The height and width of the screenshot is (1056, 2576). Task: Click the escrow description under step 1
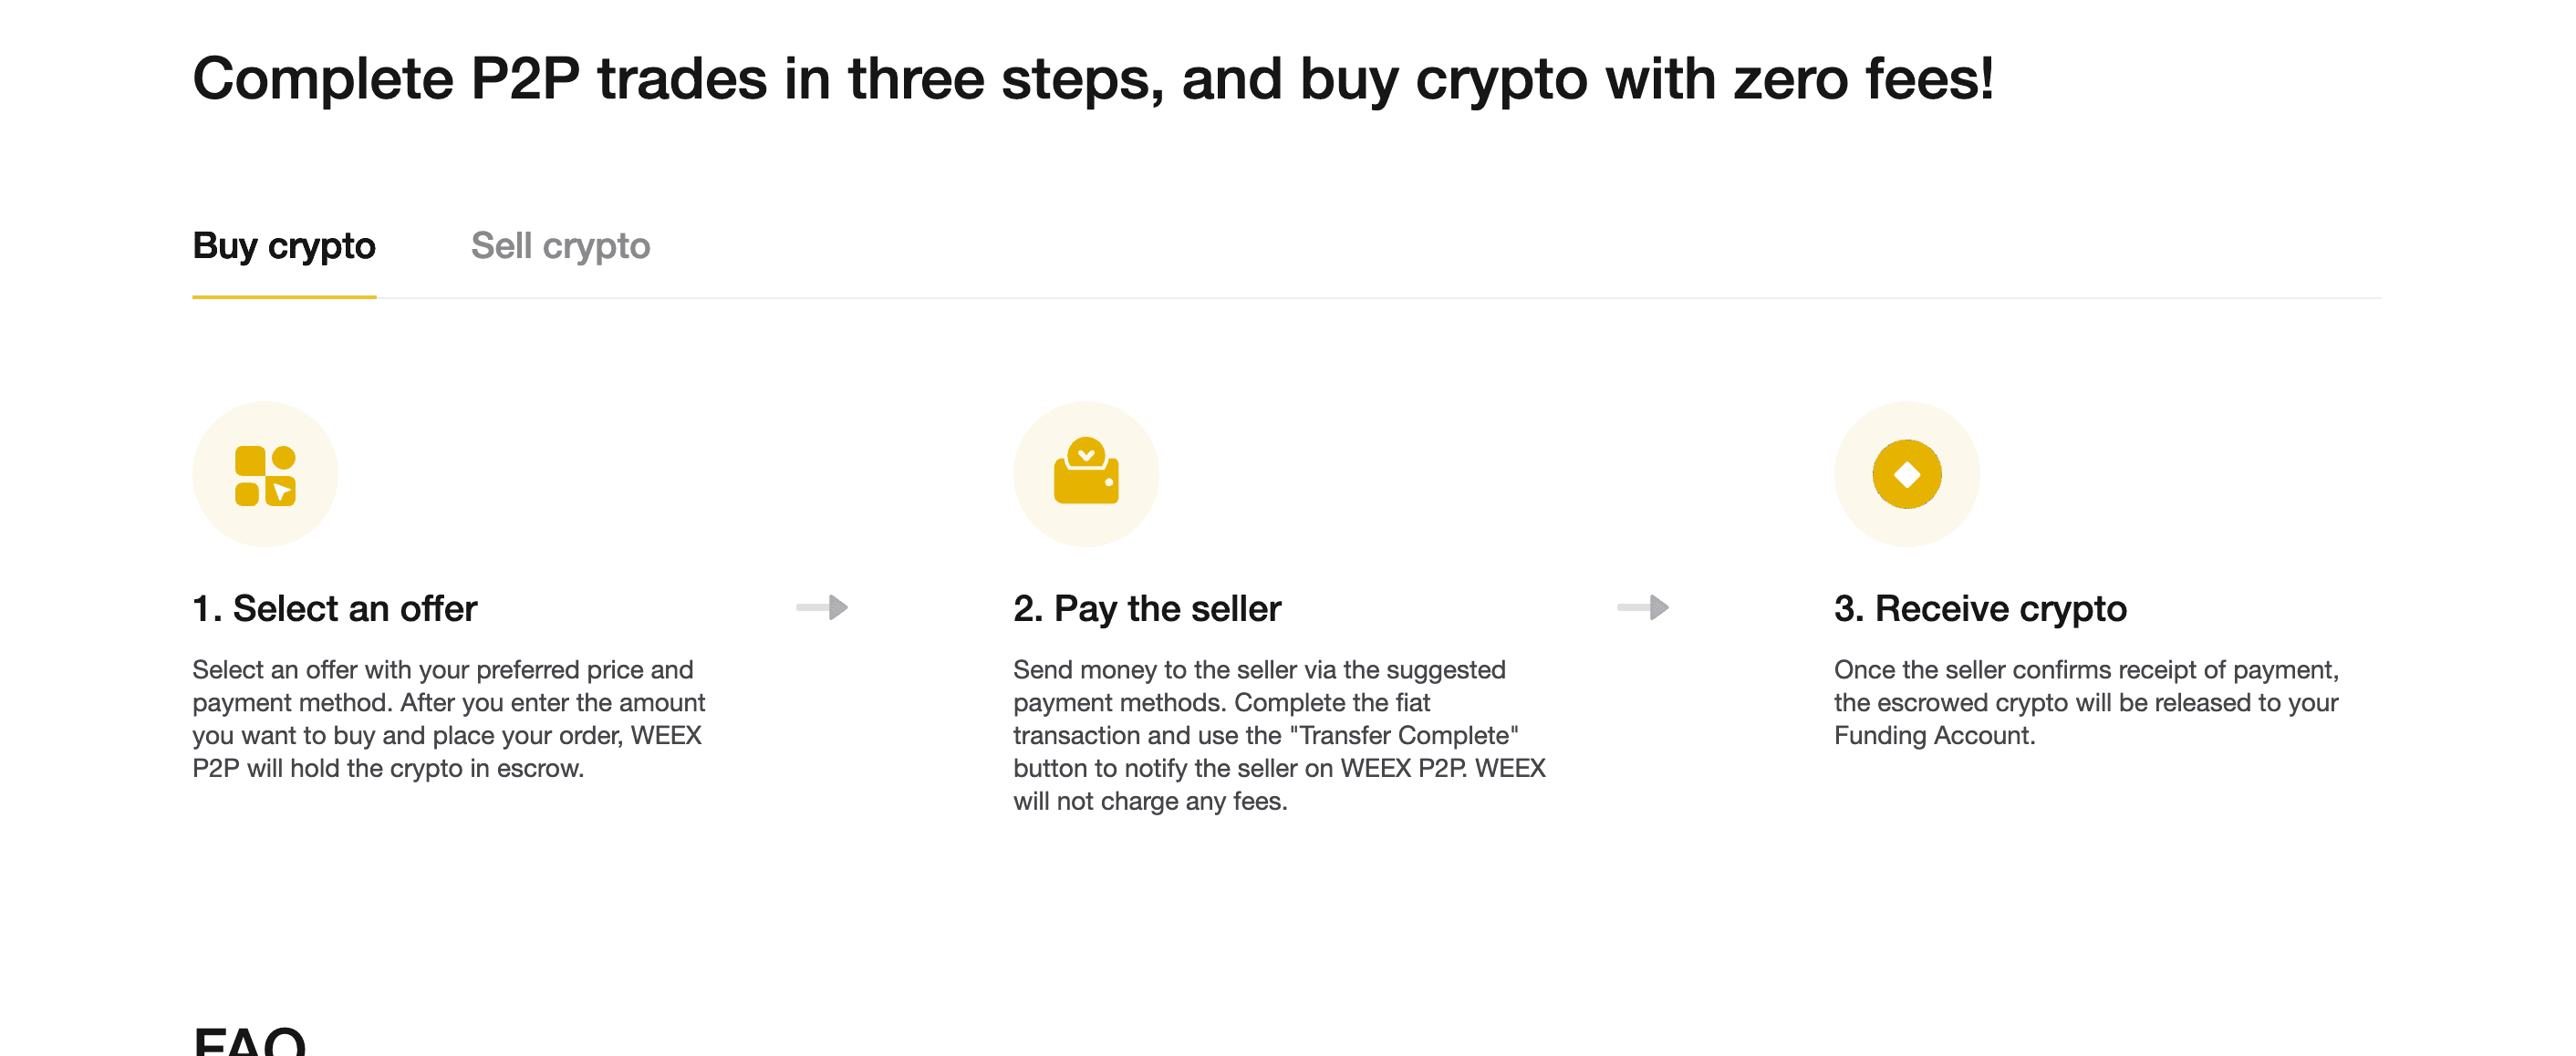coord(448,720)
